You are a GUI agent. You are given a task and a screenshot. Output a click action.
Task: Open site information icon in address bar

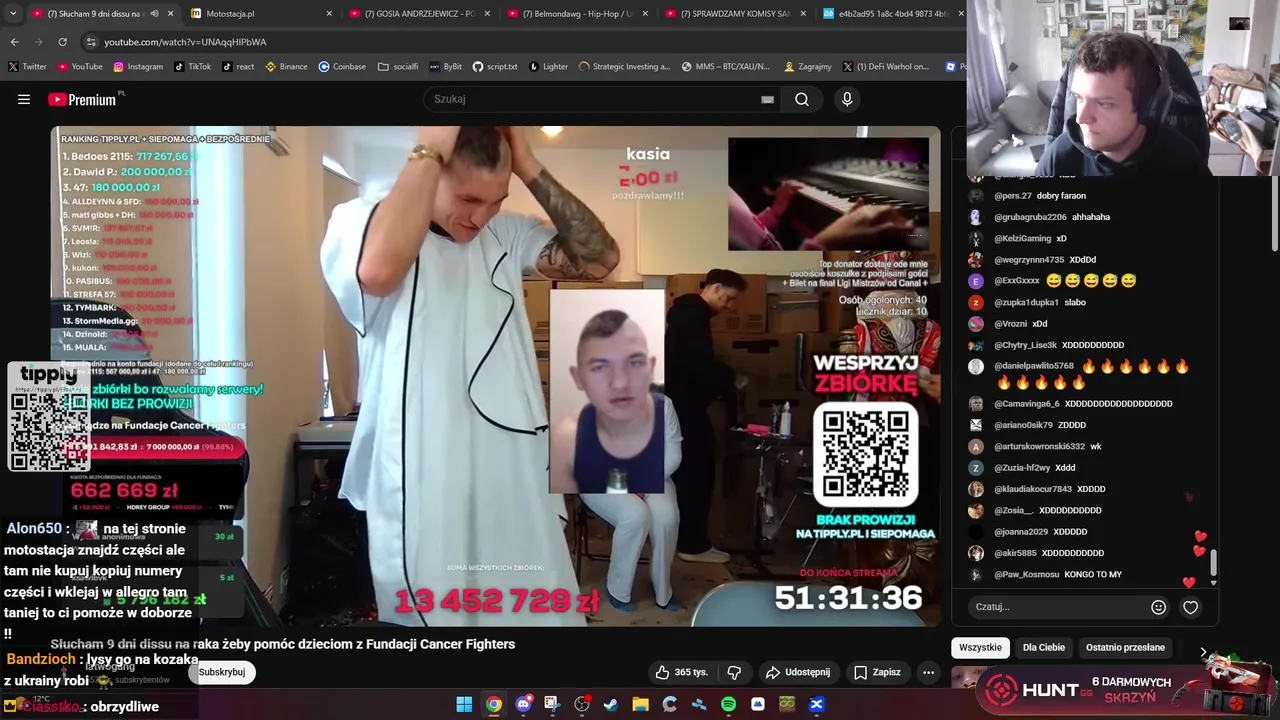tap(91, 42)
